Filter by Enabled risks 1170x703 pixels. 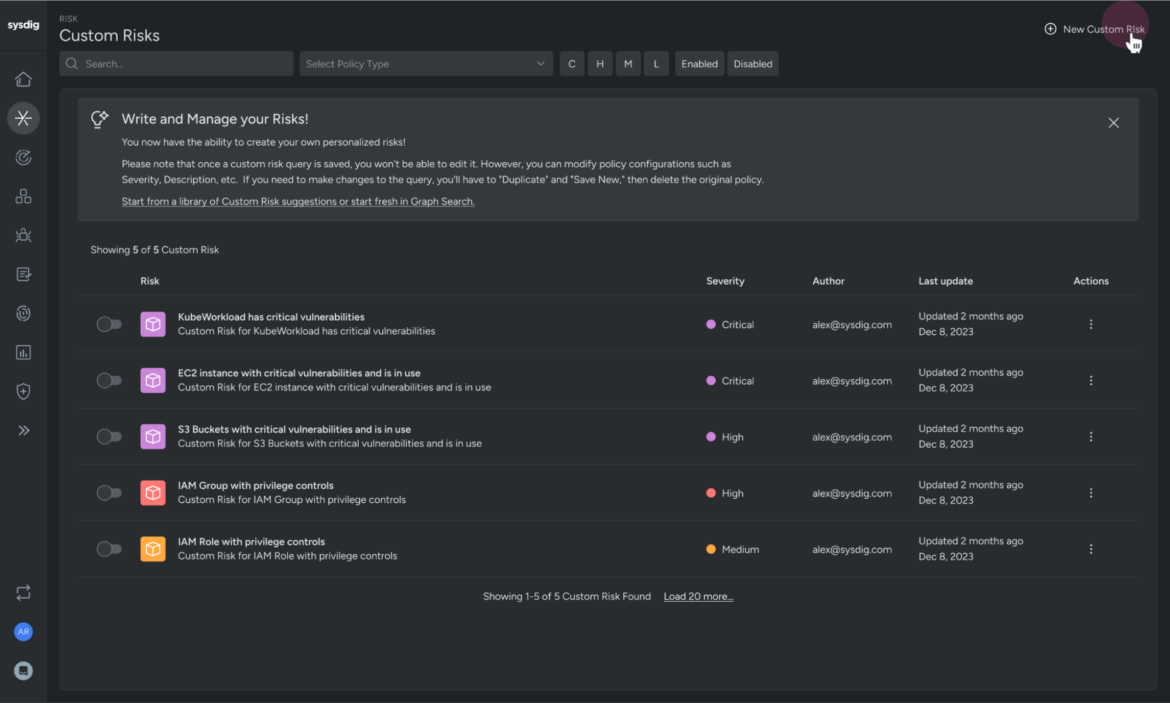click(x=699, y=64)
